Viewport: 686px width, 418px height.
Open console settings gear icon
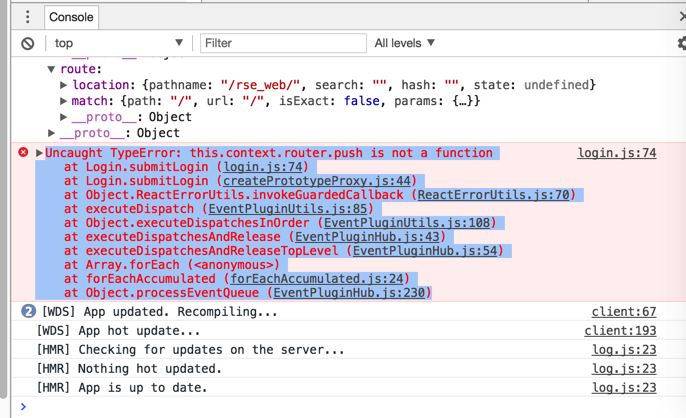pos(681,43)
